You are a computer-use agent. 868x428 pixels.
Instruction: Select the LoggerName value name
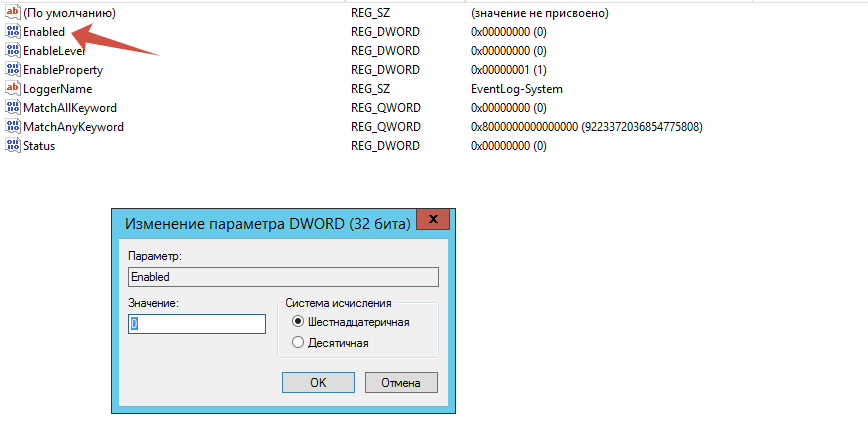pos(58,89)
